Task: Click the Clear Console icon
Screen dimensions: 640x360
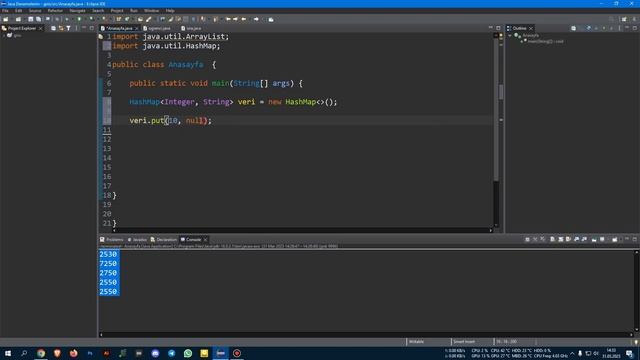Action: (x=552, y=239)
